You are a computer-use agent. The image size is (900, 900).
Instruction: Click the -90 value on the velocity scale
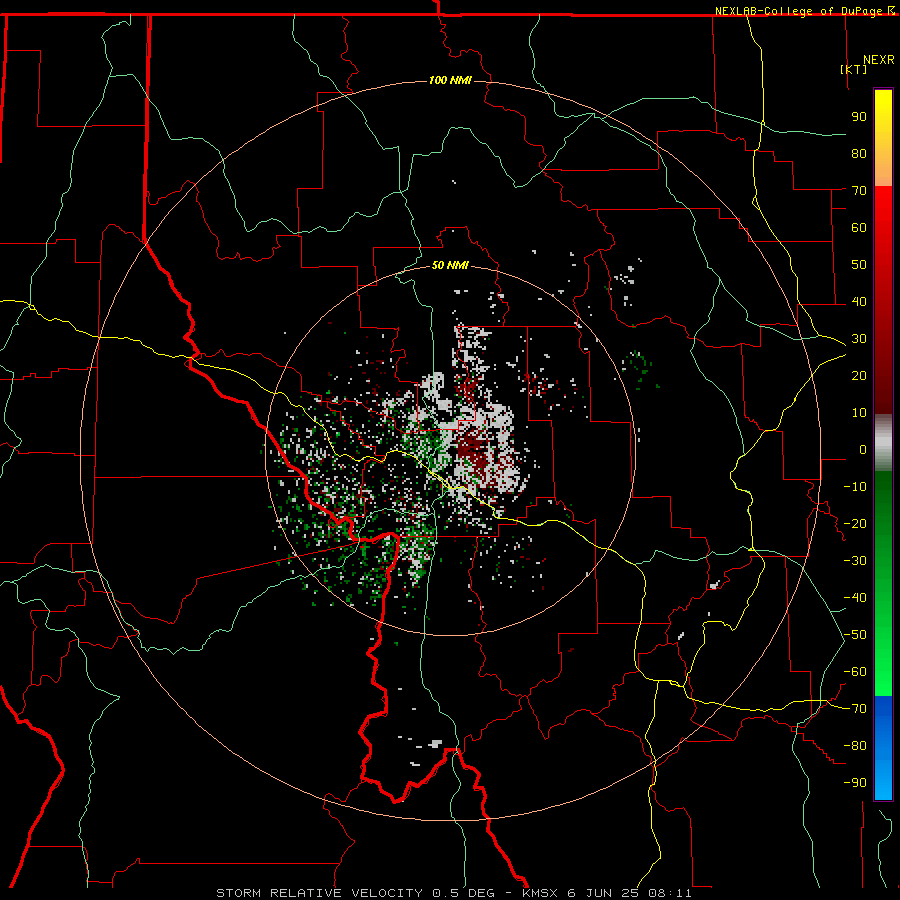[855, 782]
